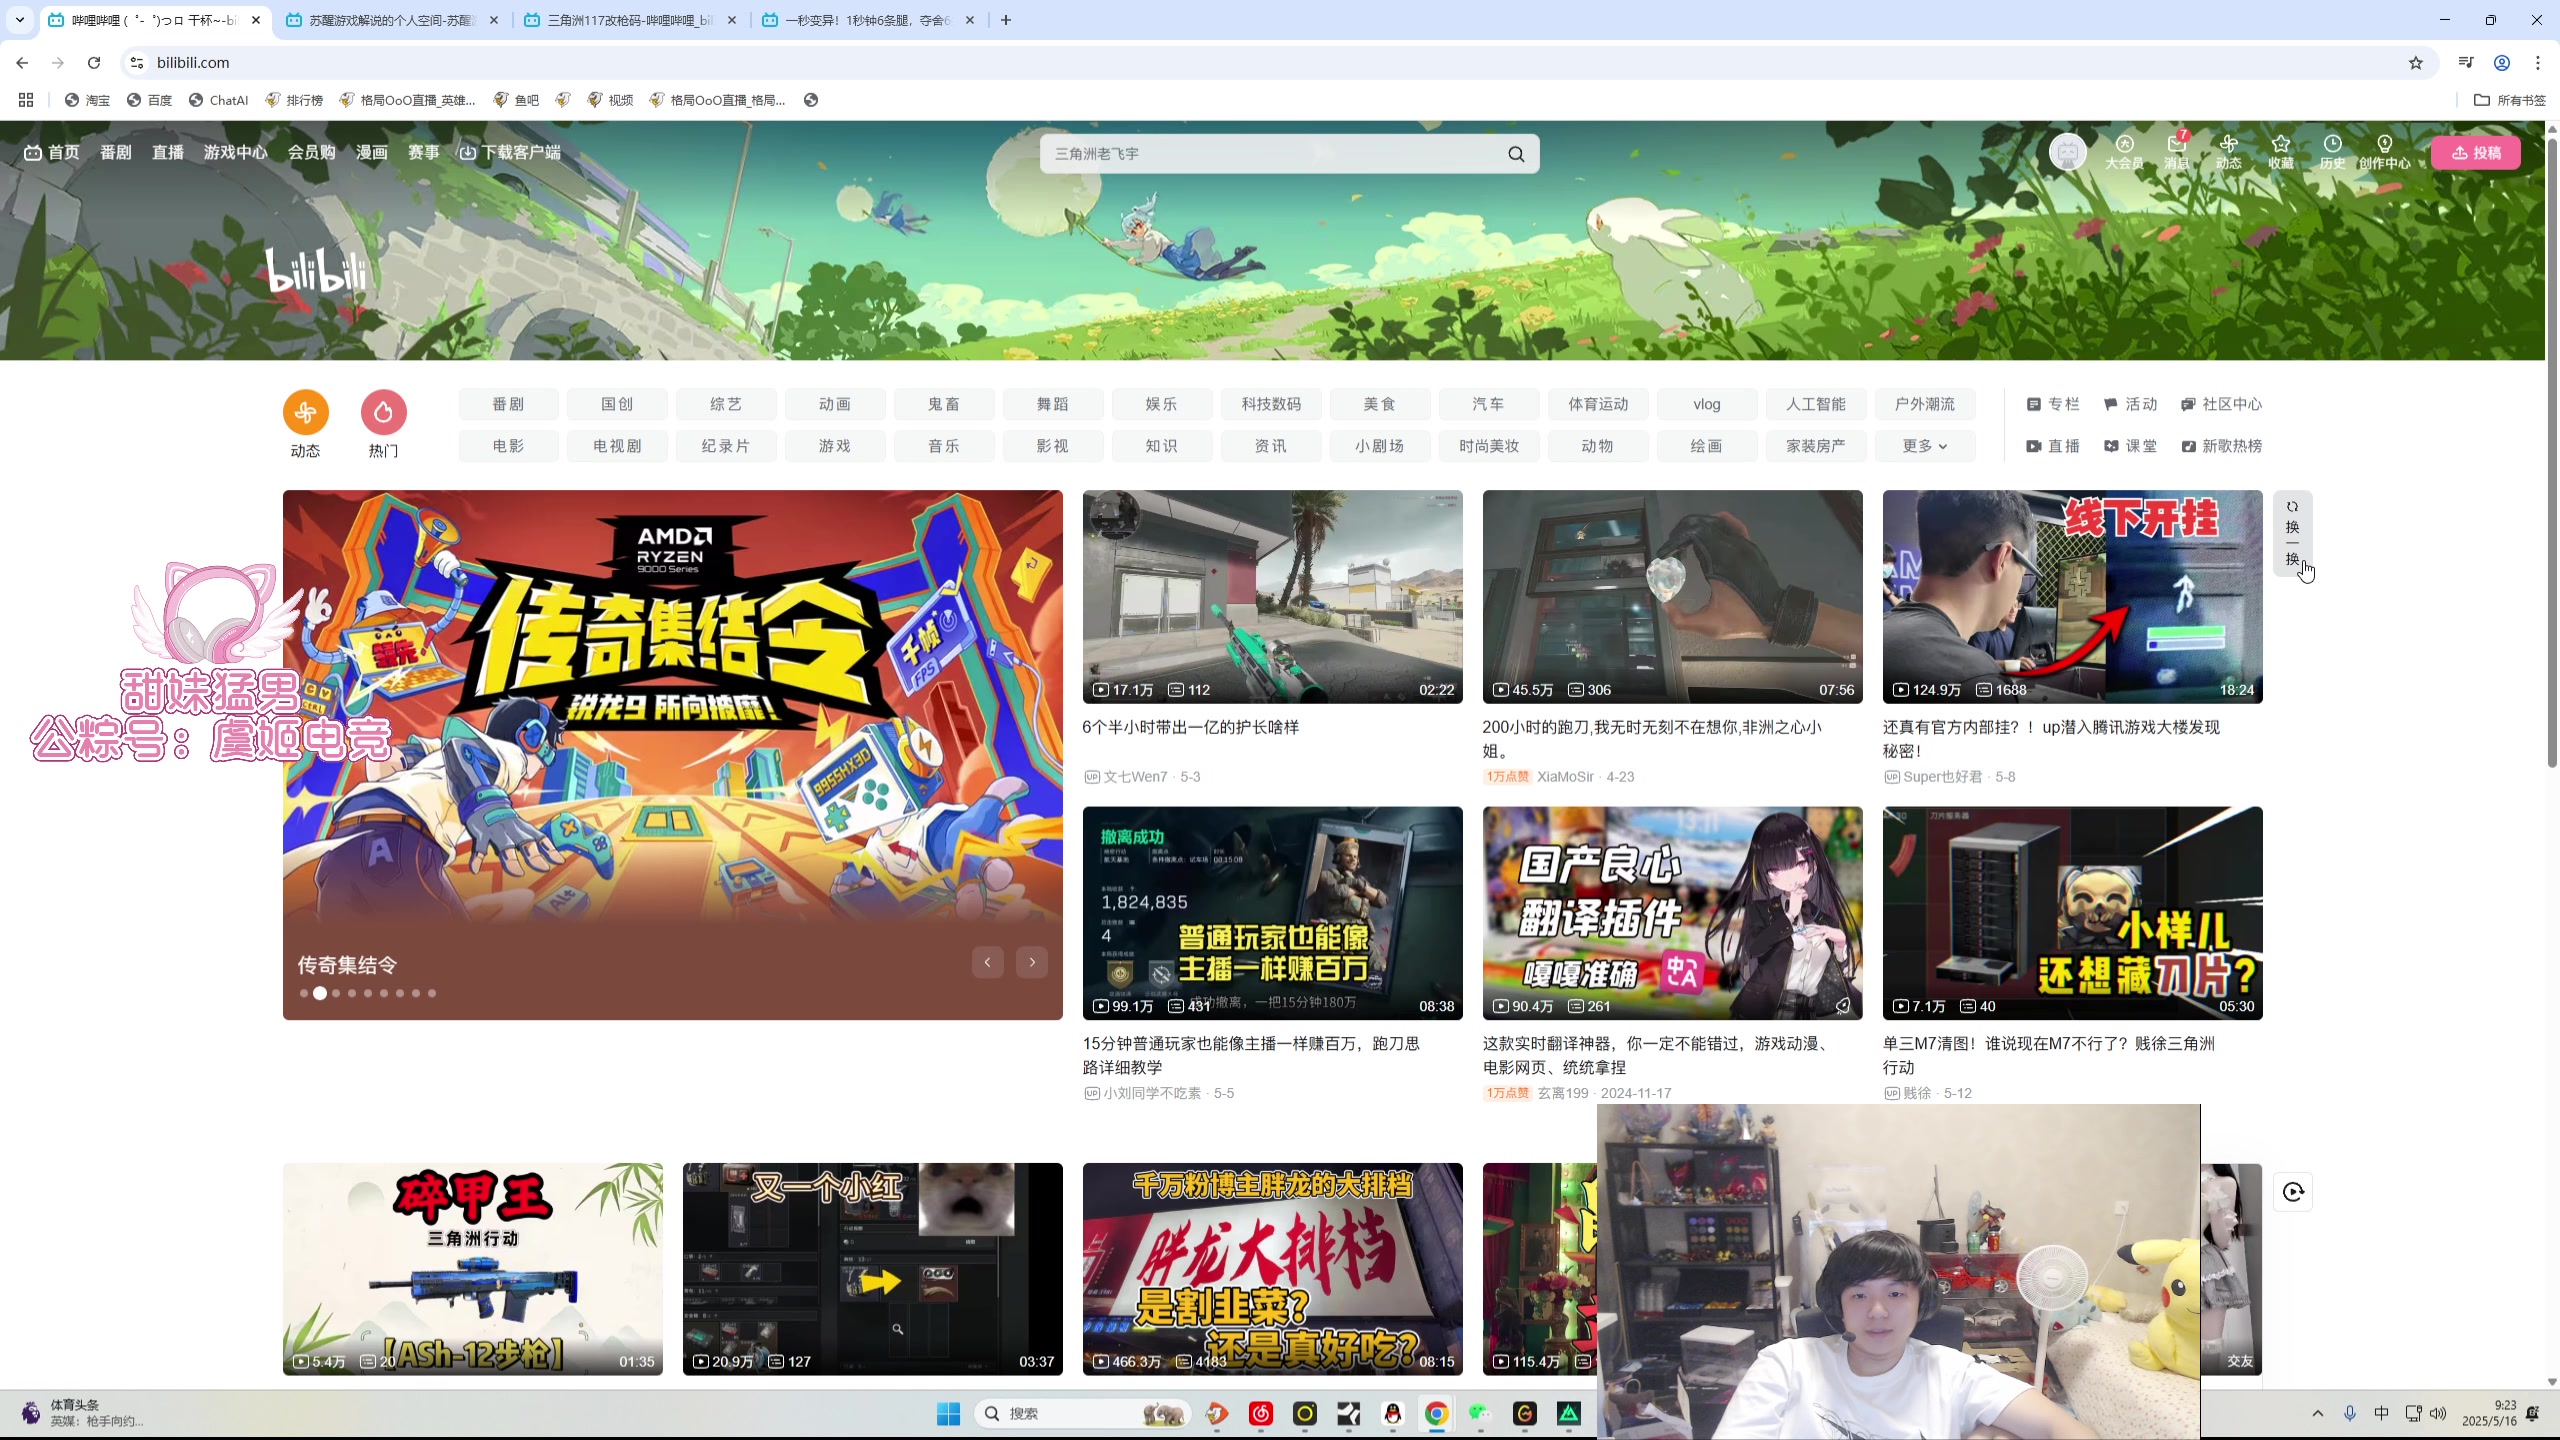Open 国产良心翻译插件 video thumbnail
2560x1440 pixels.
1672,913
